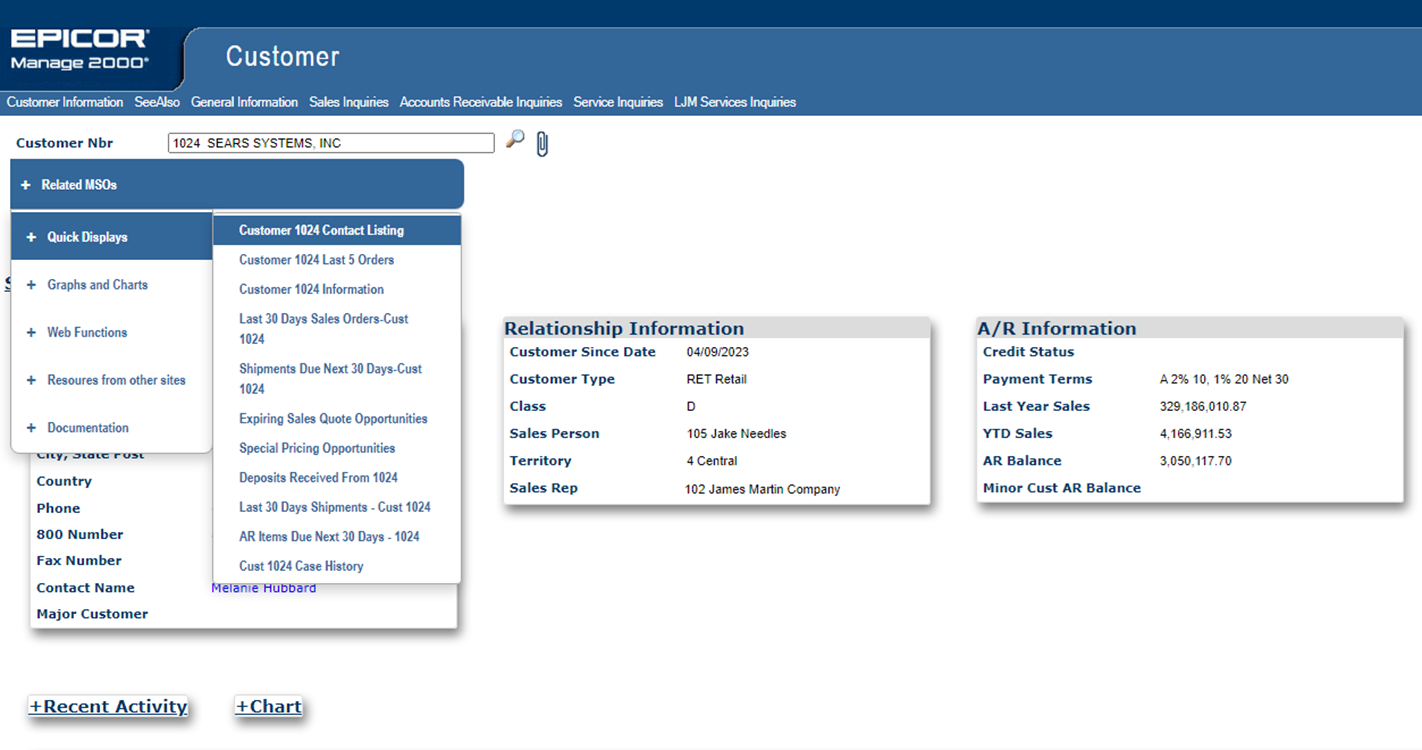The image size is (1422, 750).
Task: Select Customer 1024 Contact Listing
Action: coord(337,230)
